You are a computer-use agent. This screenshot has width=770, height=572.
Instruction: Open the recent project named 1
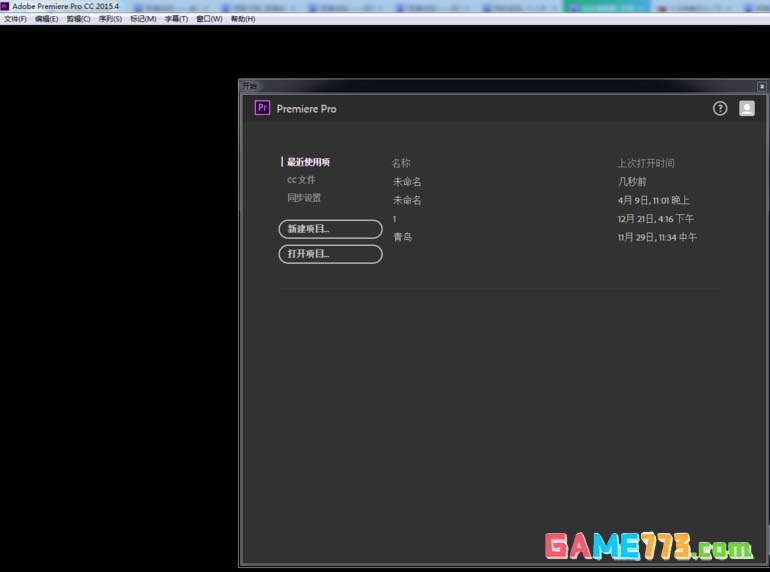click(394, 219)
